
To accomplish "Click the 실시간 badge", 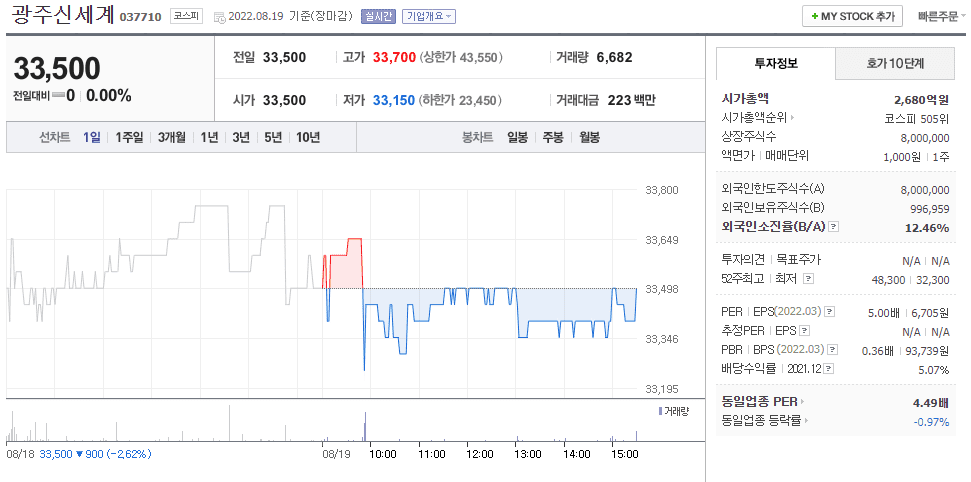I will [x=378, y=17].
